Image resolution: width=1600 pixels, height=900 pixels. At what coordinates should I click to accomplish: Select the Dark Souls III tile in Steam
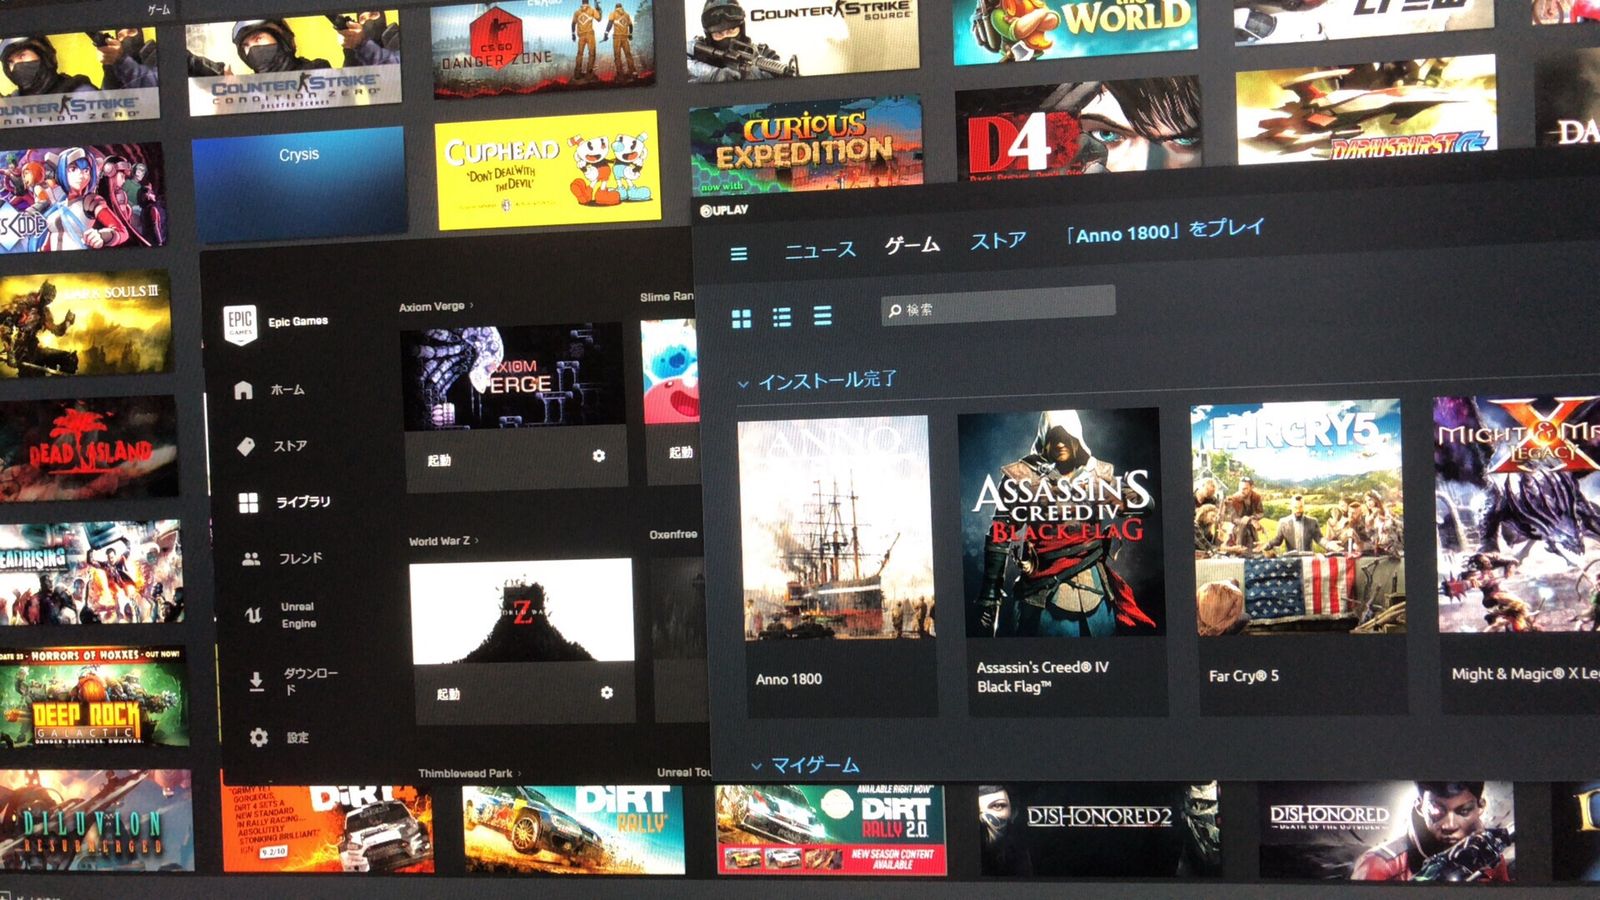[x=85, y=323]
